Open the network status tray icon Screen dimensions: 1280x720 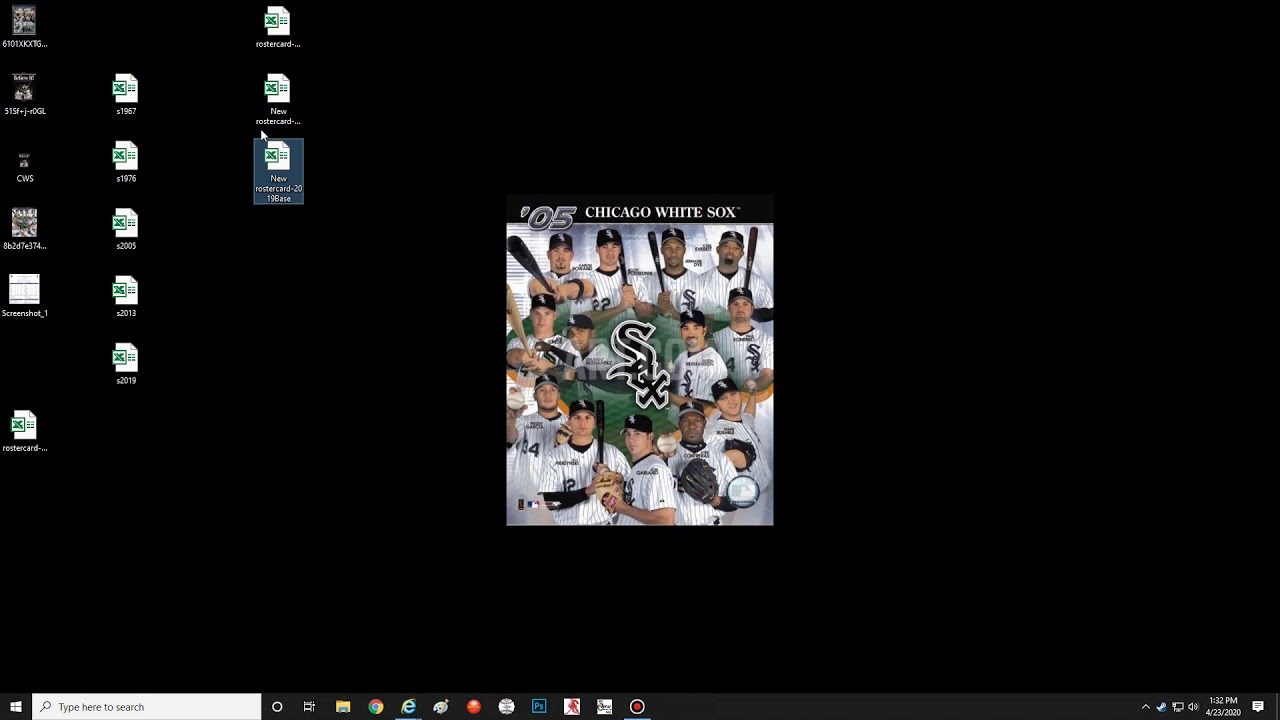pos(1177,707)
